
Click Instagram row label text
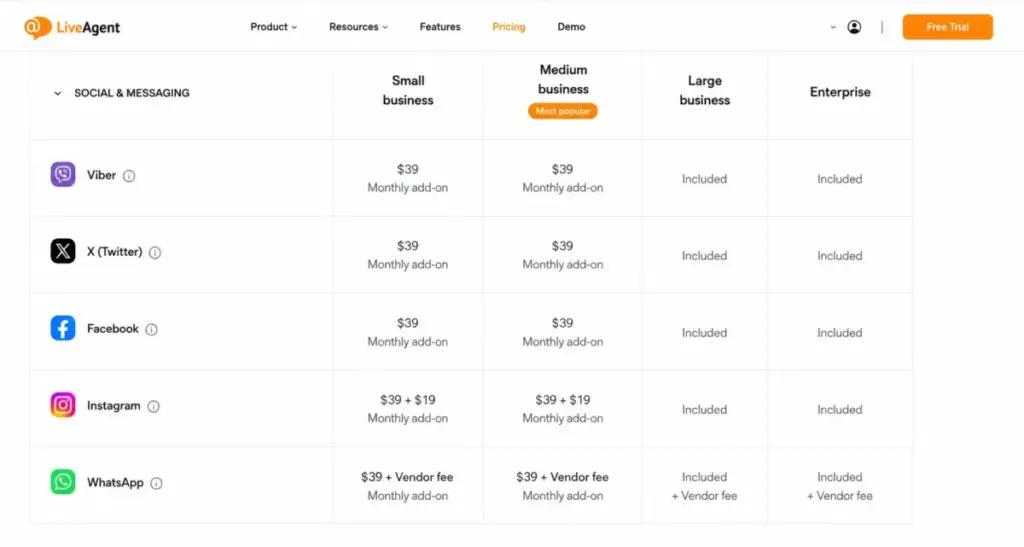click(x=114, y=405)
